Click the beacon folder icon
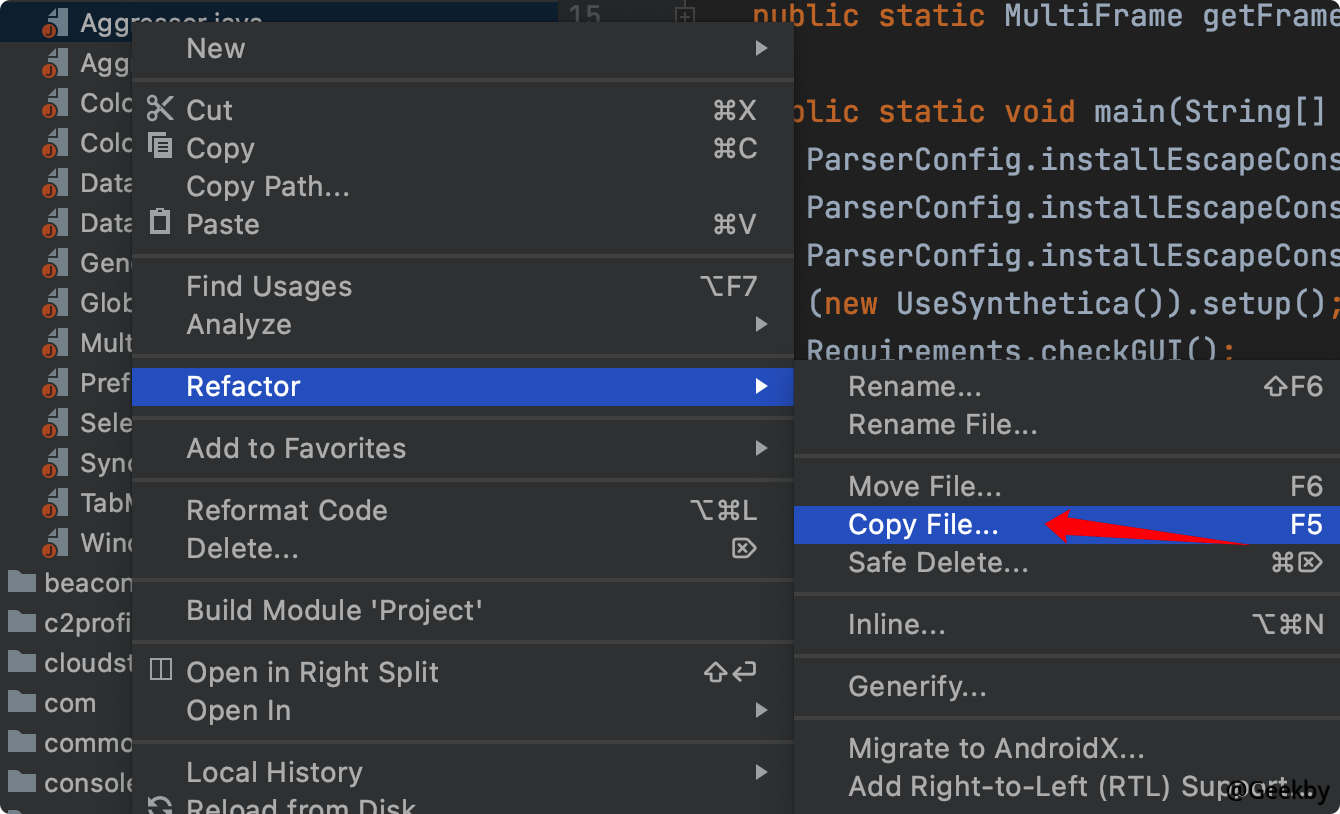1340x814 pixels. (x=22, y=582)
